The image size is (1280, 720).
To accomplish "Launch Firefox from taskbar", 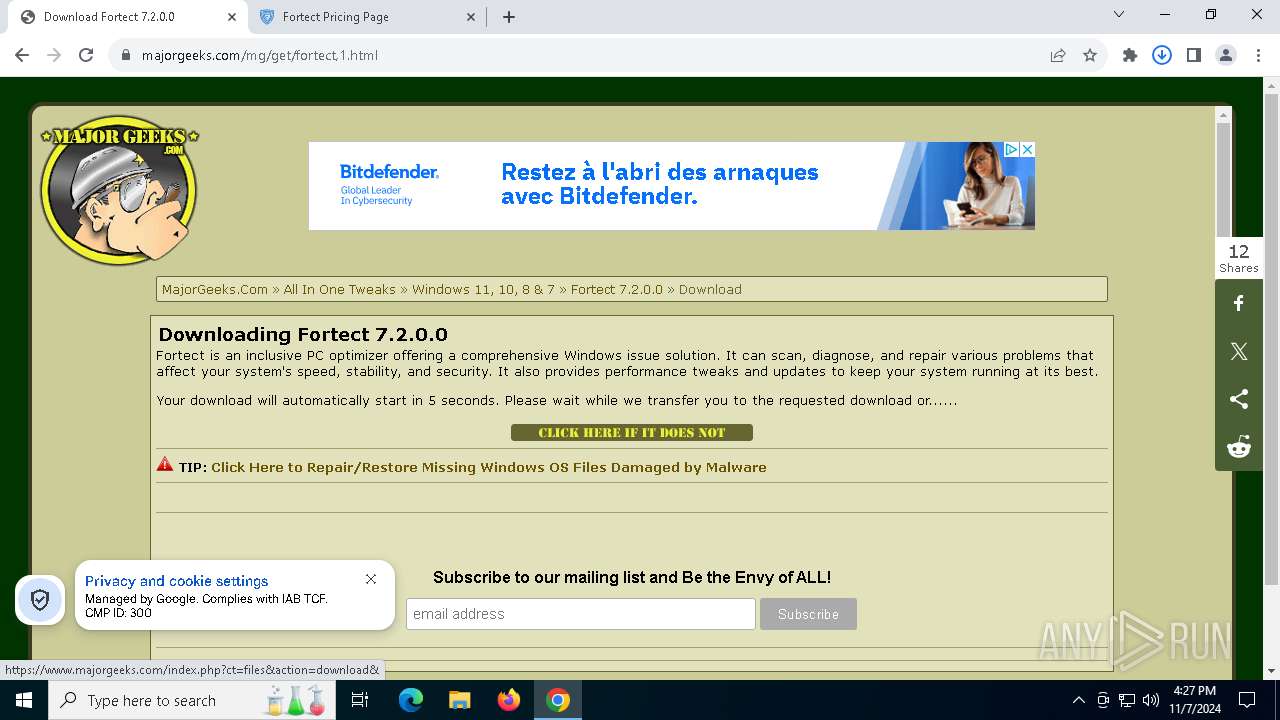I will (508, 700).
